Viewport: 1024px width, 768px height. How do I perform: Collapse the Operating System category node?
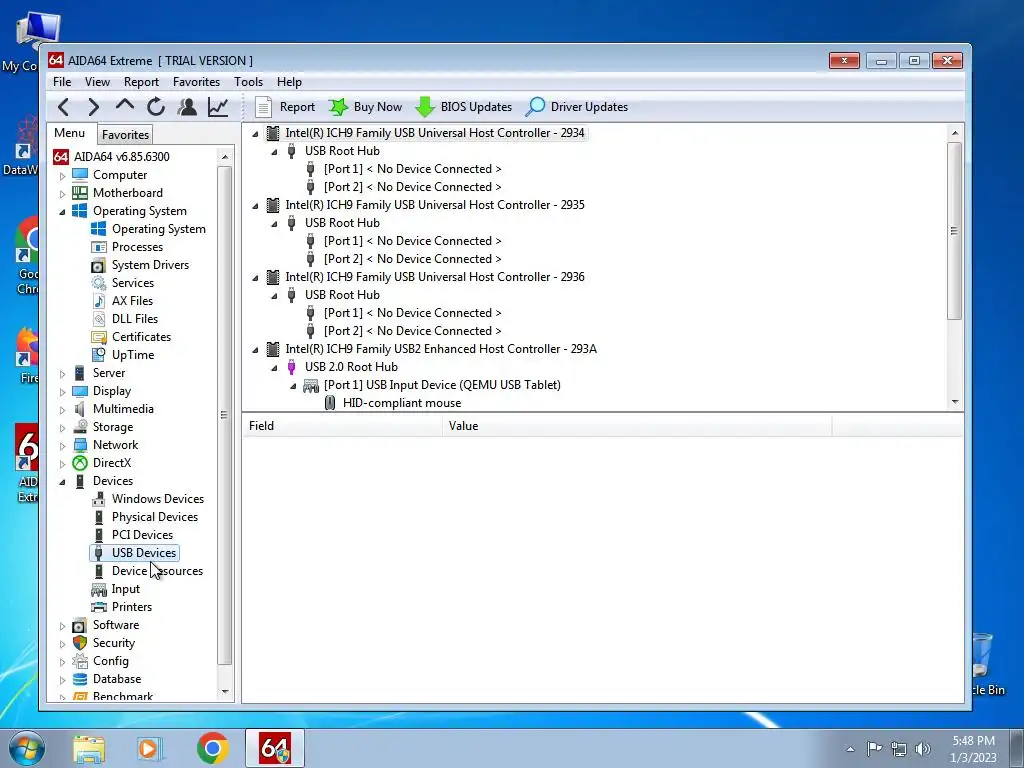[x=63, y=212]
